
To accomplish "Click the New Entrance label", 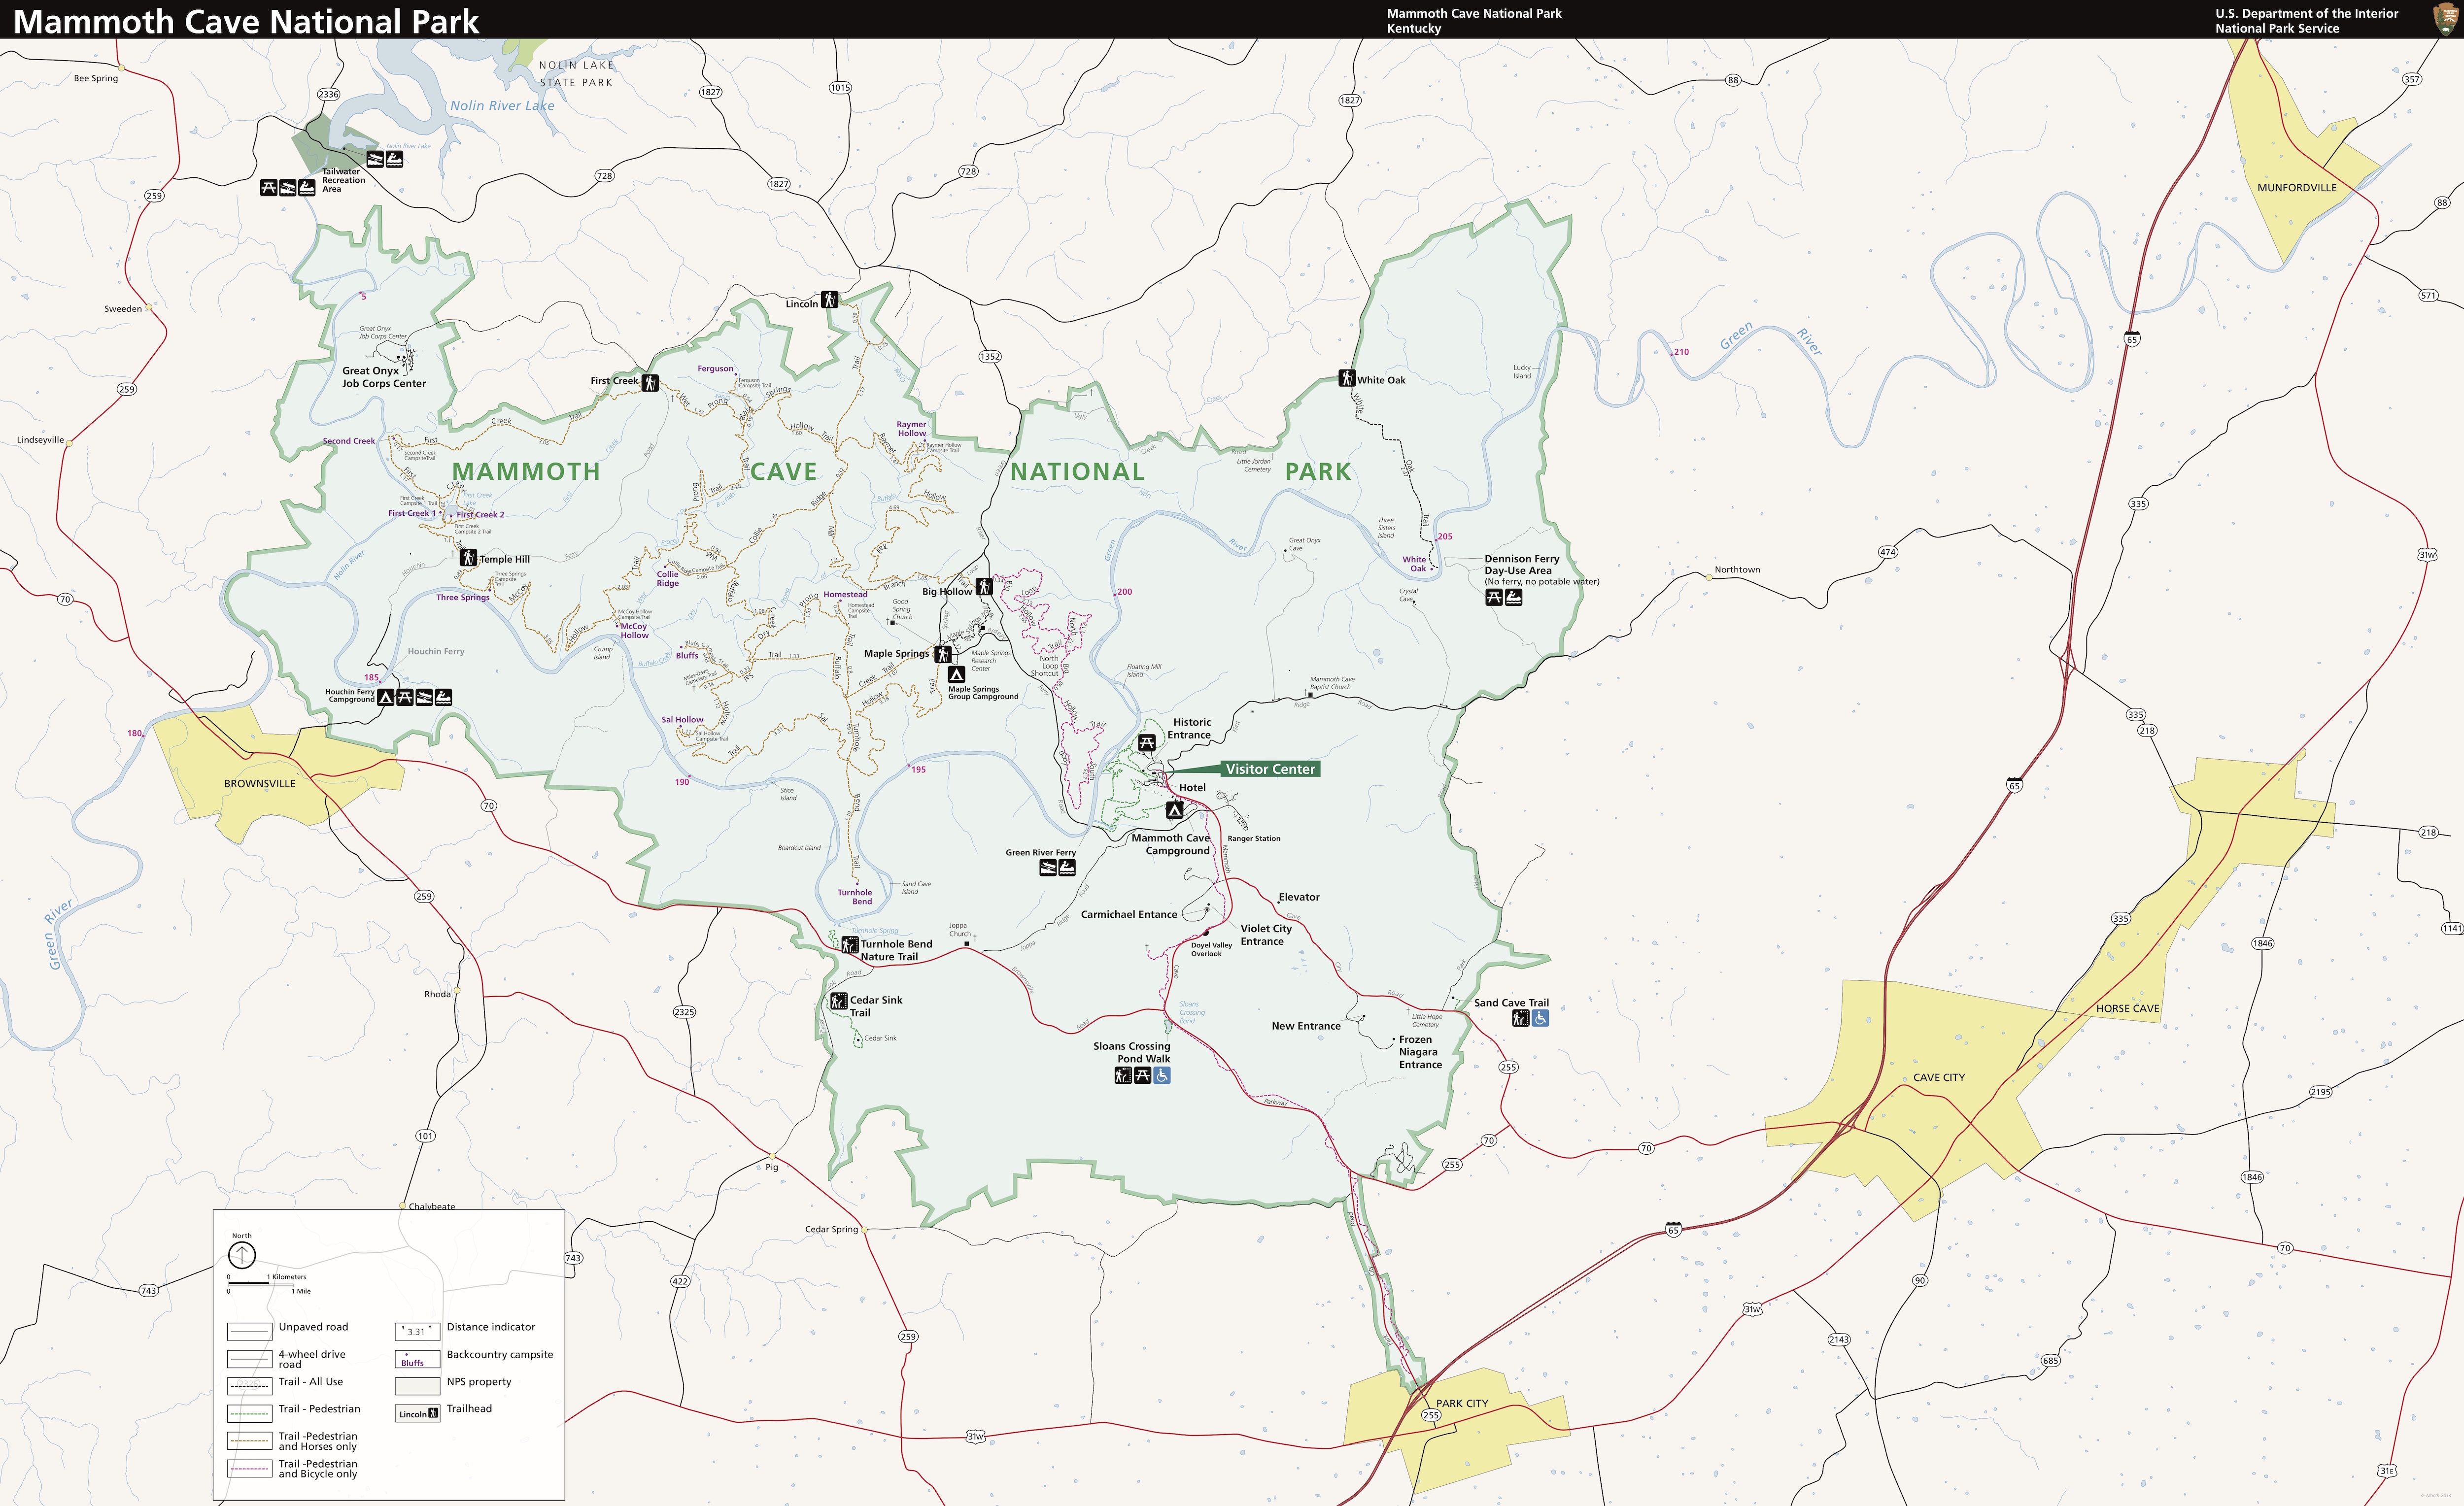I will tap(1306, 1026).
